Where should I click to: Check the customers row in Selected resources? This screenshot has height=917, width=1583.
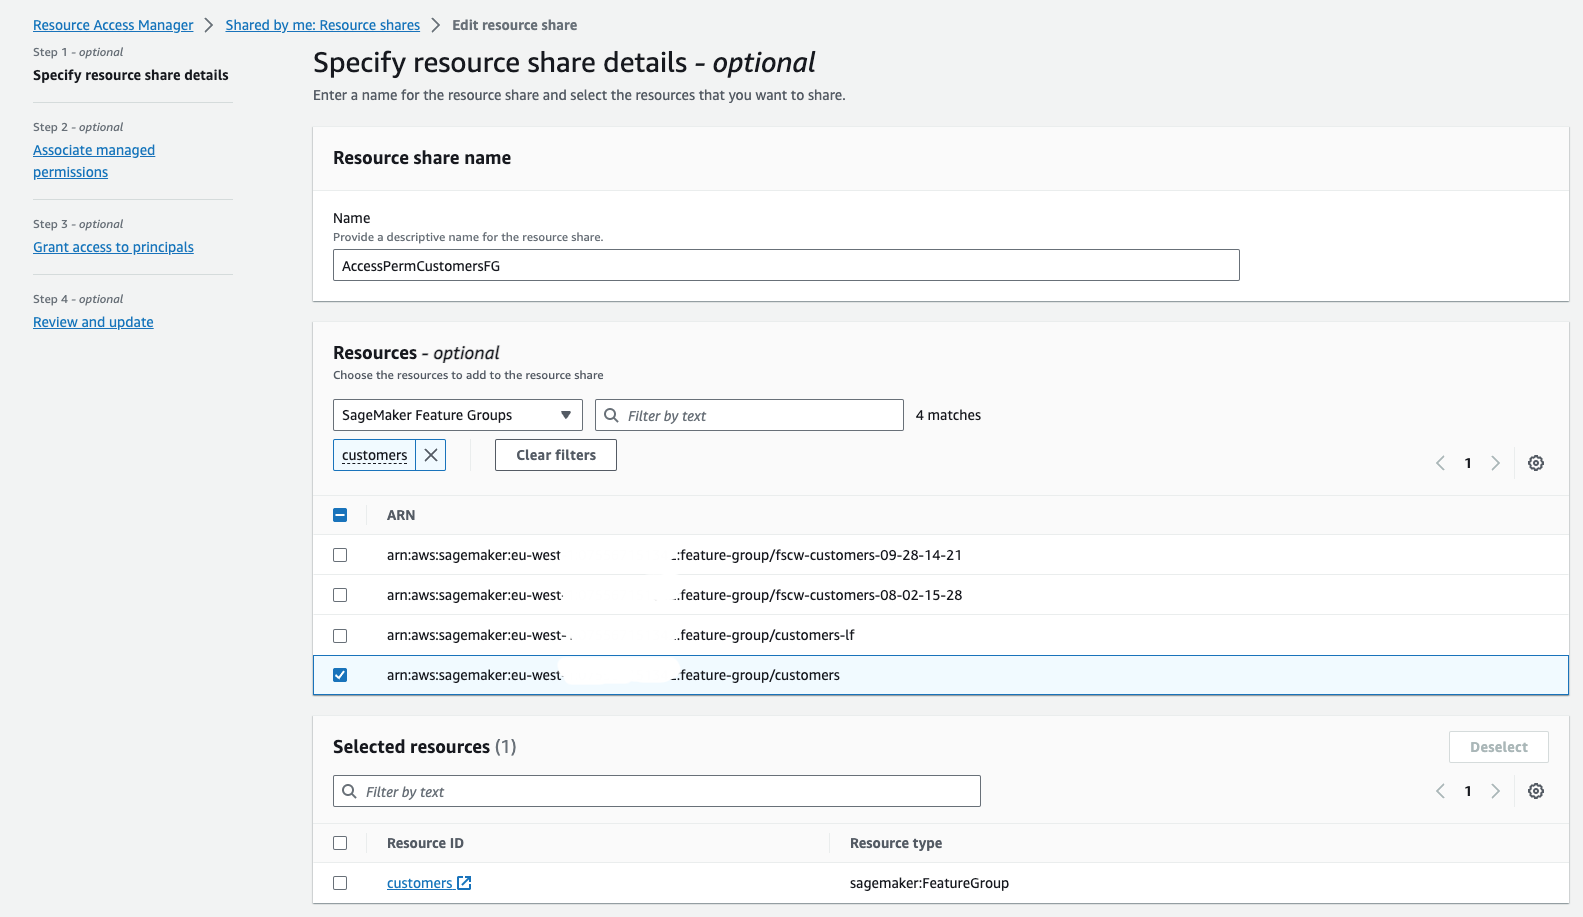coord(340,883)
